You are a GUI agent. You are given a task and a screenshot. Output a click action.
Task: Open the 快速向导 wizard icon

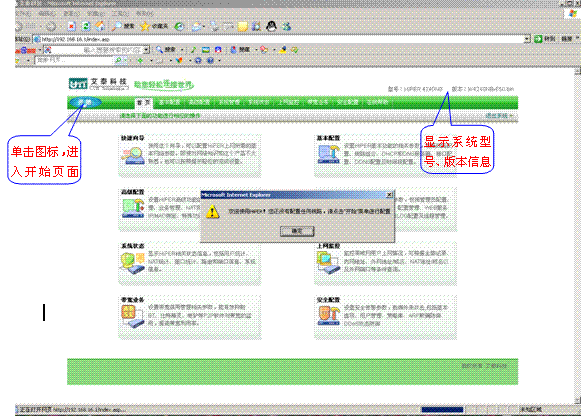coord(133,155)
